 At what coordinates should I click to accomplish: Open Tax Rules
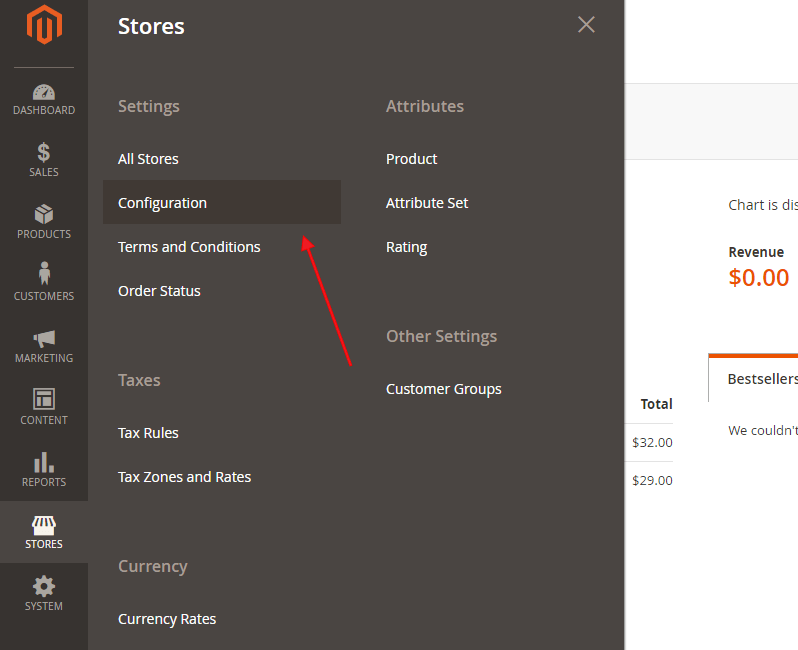[148, 433]
